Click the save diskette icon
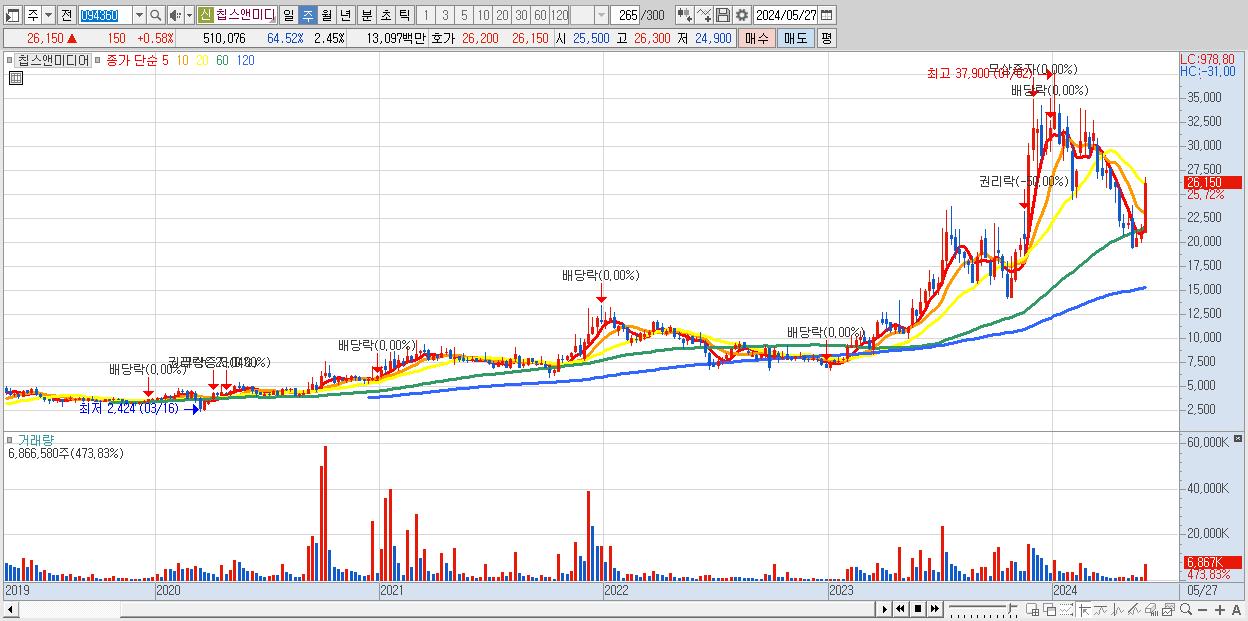This screenshot has height=621, width=1248. [x=723, y=15]
